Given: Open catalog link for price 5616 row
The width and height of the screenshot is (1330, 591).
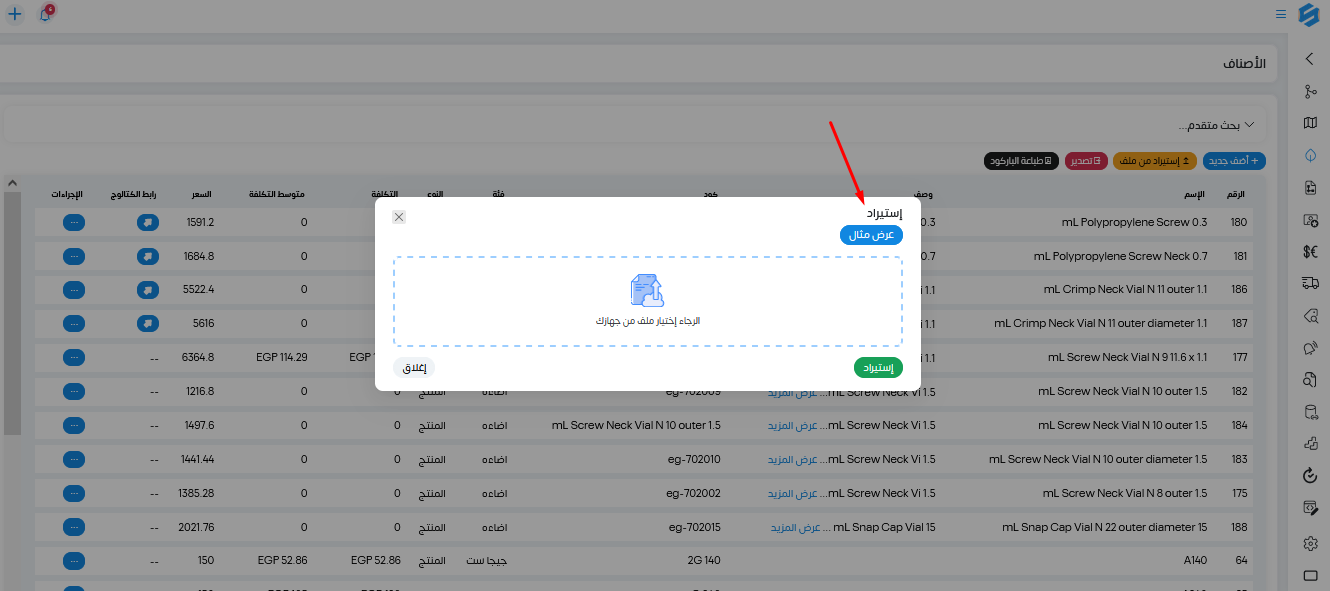Looking at the screenshot, I should coord(148,323).
